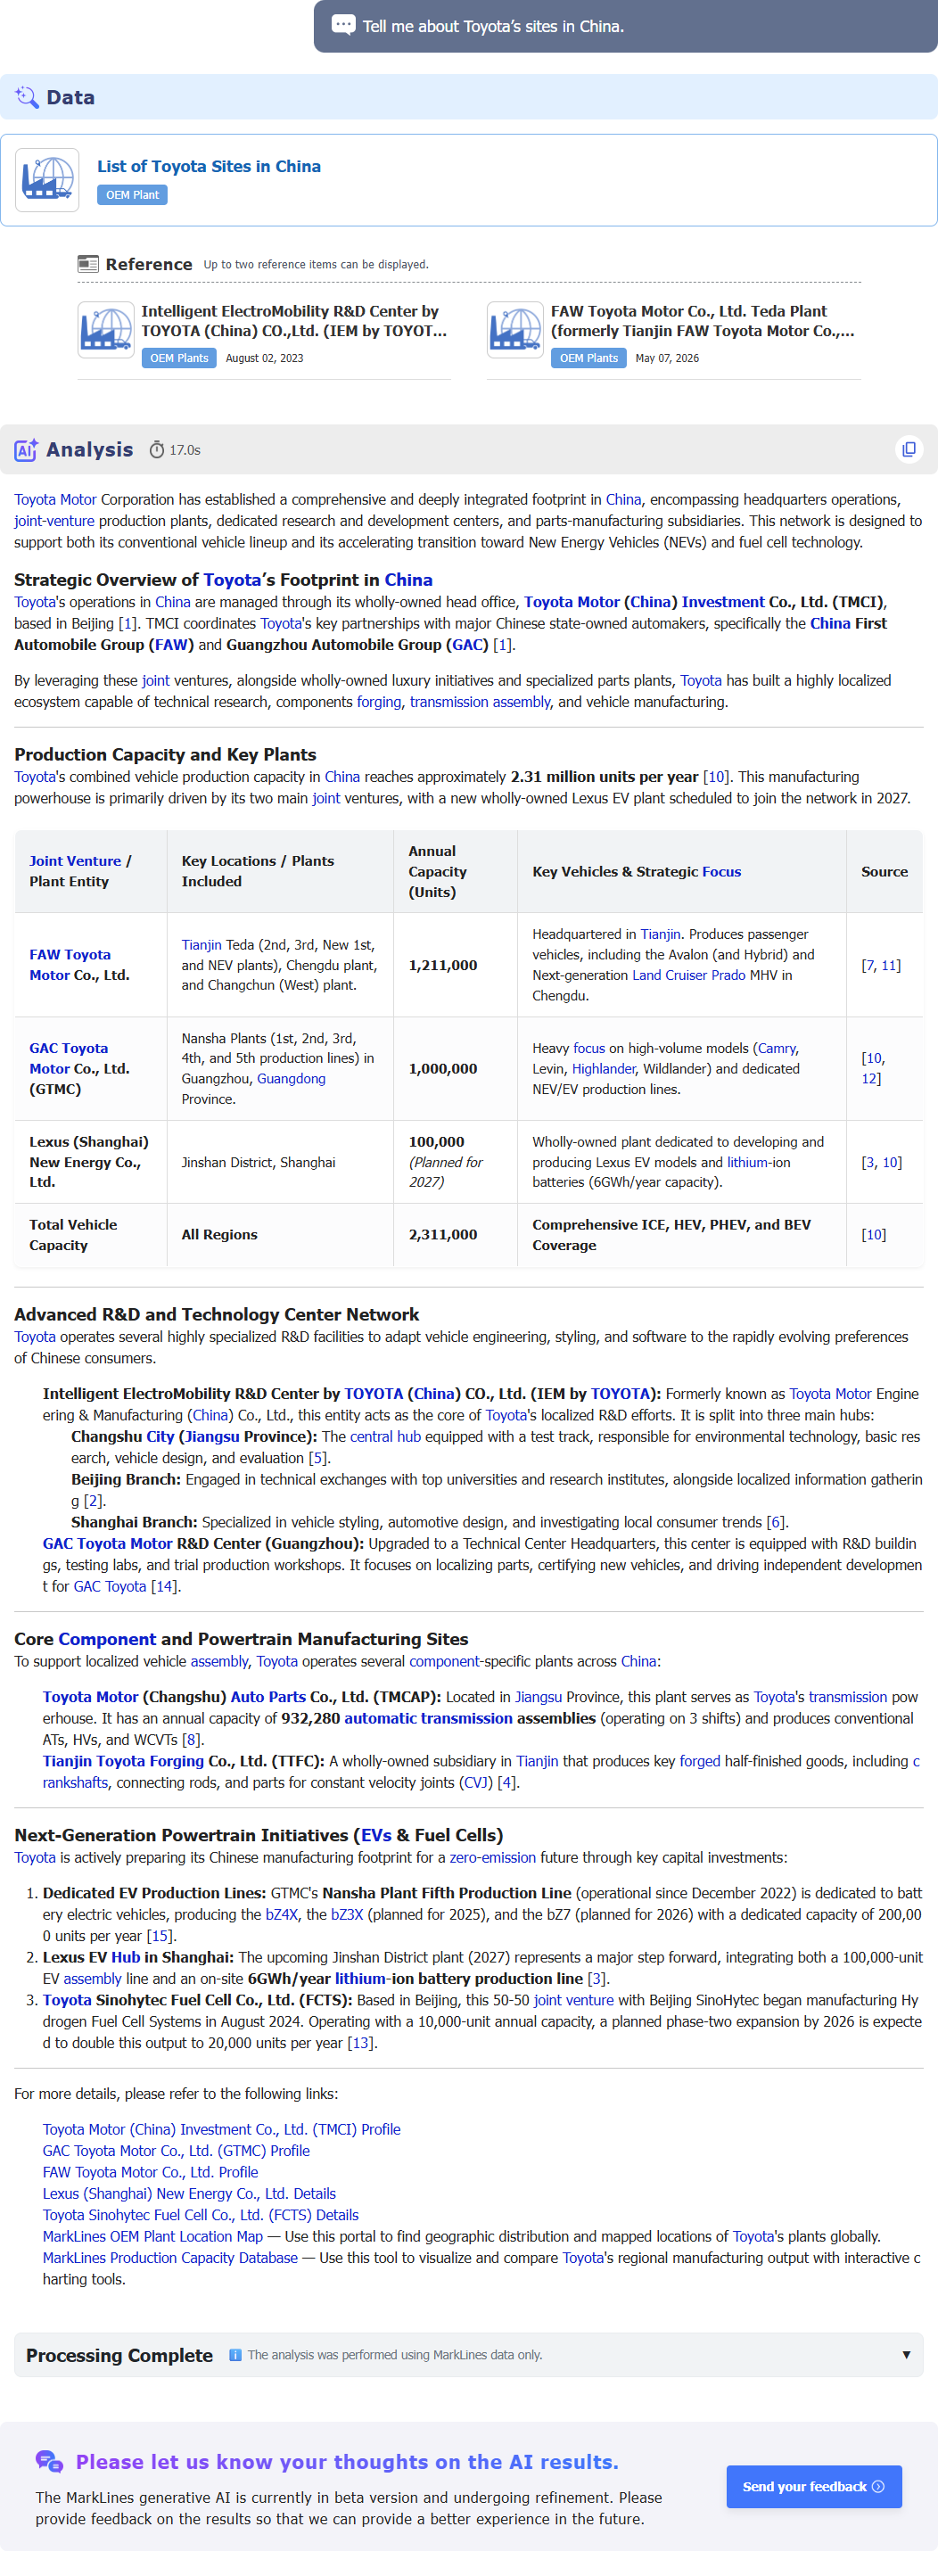Click citation 15 after units per year
Screen dimensions: 938x2576
point(160,1936)
